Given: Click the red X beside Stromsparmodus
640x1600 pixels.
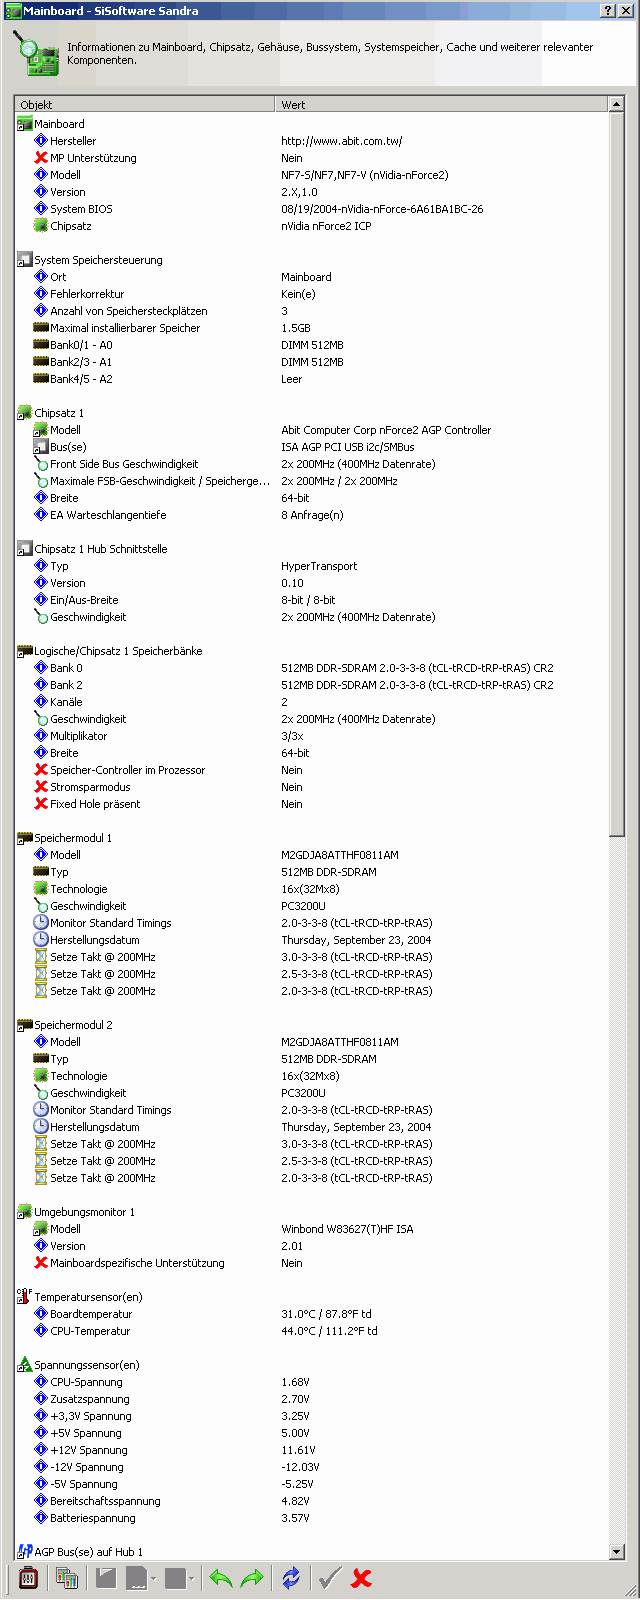Looking at the screenshot, I should coord(41,787).
